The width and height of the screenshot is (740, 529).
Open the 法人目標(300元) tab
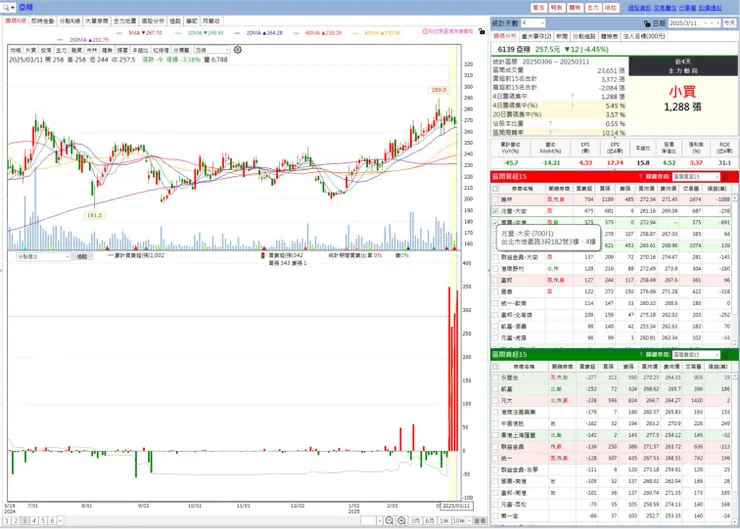coord(644,36)
